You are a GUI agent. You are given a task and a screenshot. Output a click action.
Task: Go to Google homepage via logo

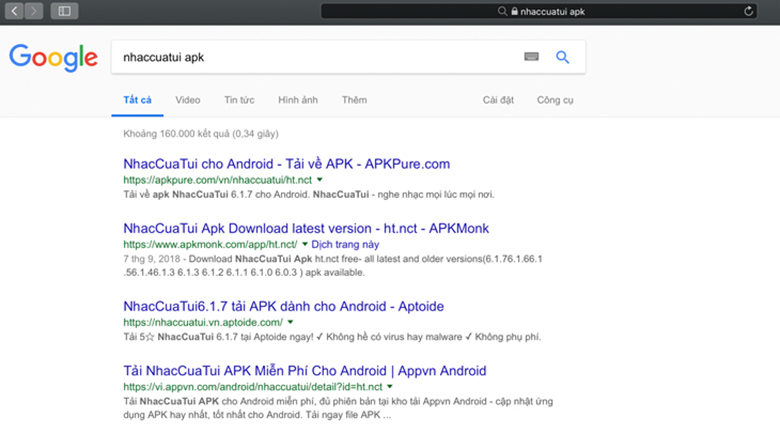tap(53, 57)
